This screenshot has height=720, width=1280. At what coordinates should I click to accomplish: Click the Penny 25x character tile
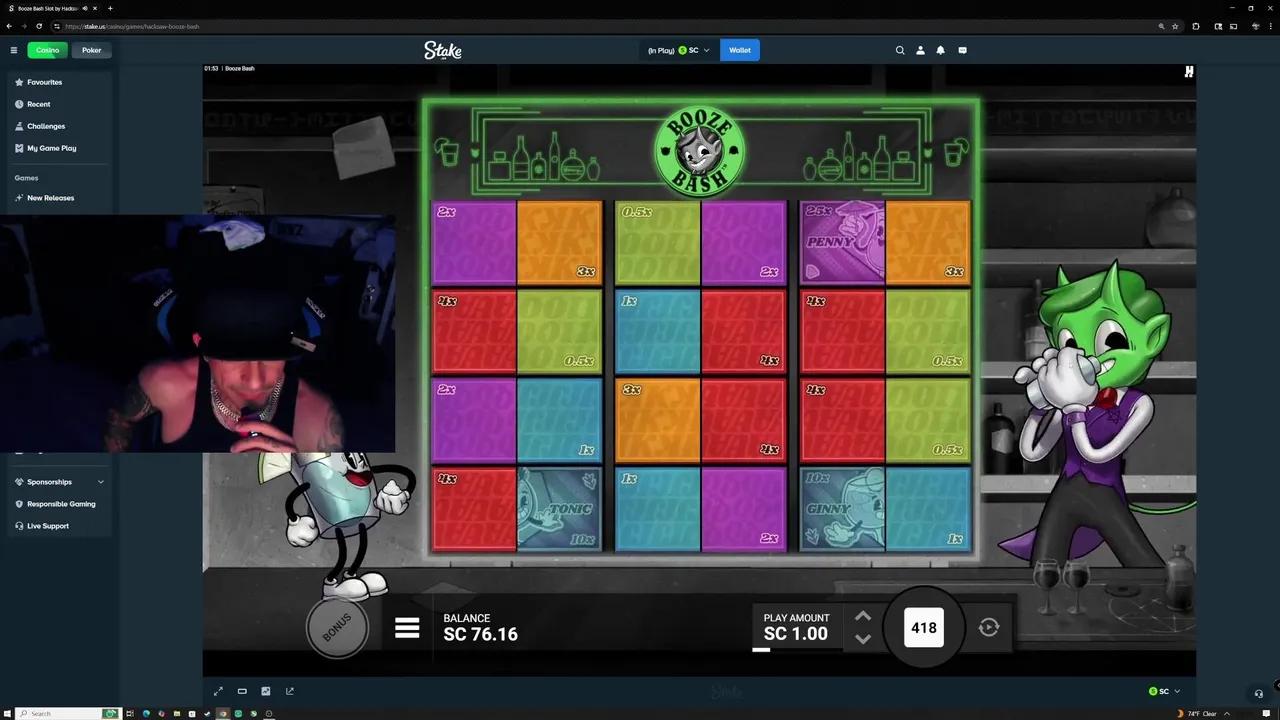pyautogui.click(x=842, y=242)
